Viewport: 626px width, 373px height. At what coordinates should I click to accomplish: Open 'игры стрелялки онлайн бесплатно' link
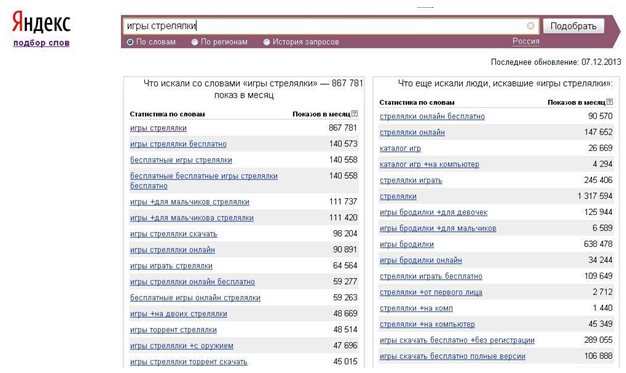[192, 282]
